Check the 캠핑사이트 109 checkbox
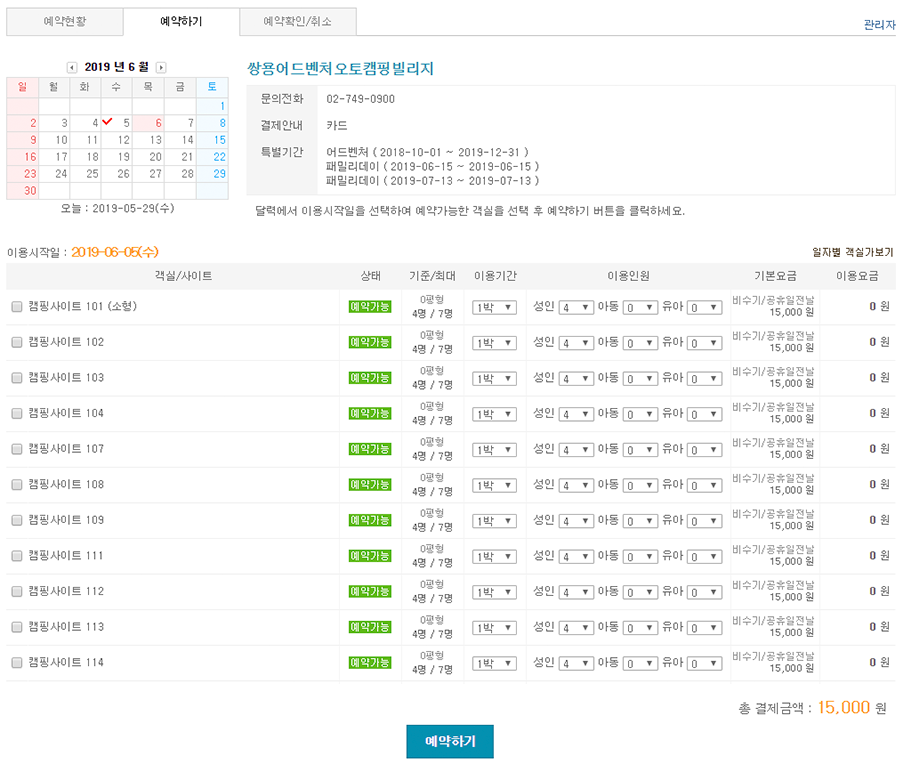 point(17,520)
